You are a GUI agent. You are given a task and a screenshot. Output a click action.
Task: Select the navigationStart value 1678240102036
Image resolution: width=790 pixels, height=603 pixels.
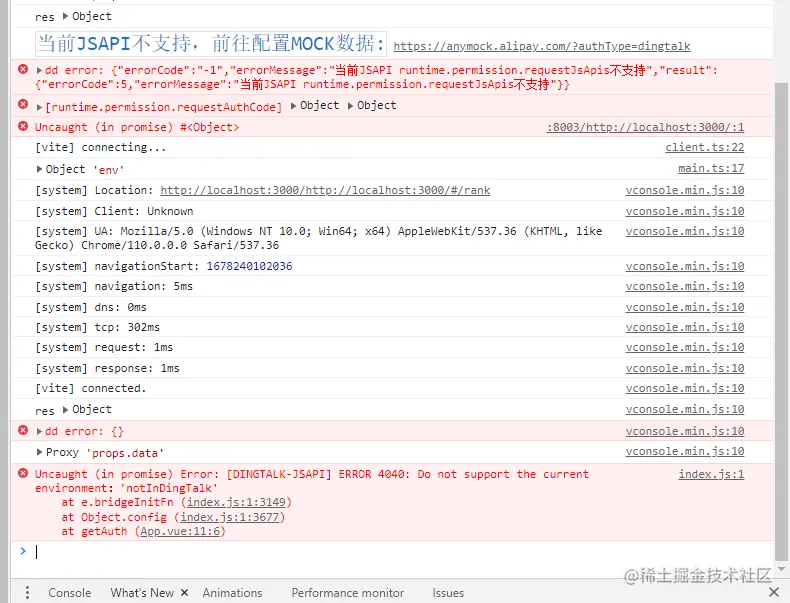tap(249, 266)
